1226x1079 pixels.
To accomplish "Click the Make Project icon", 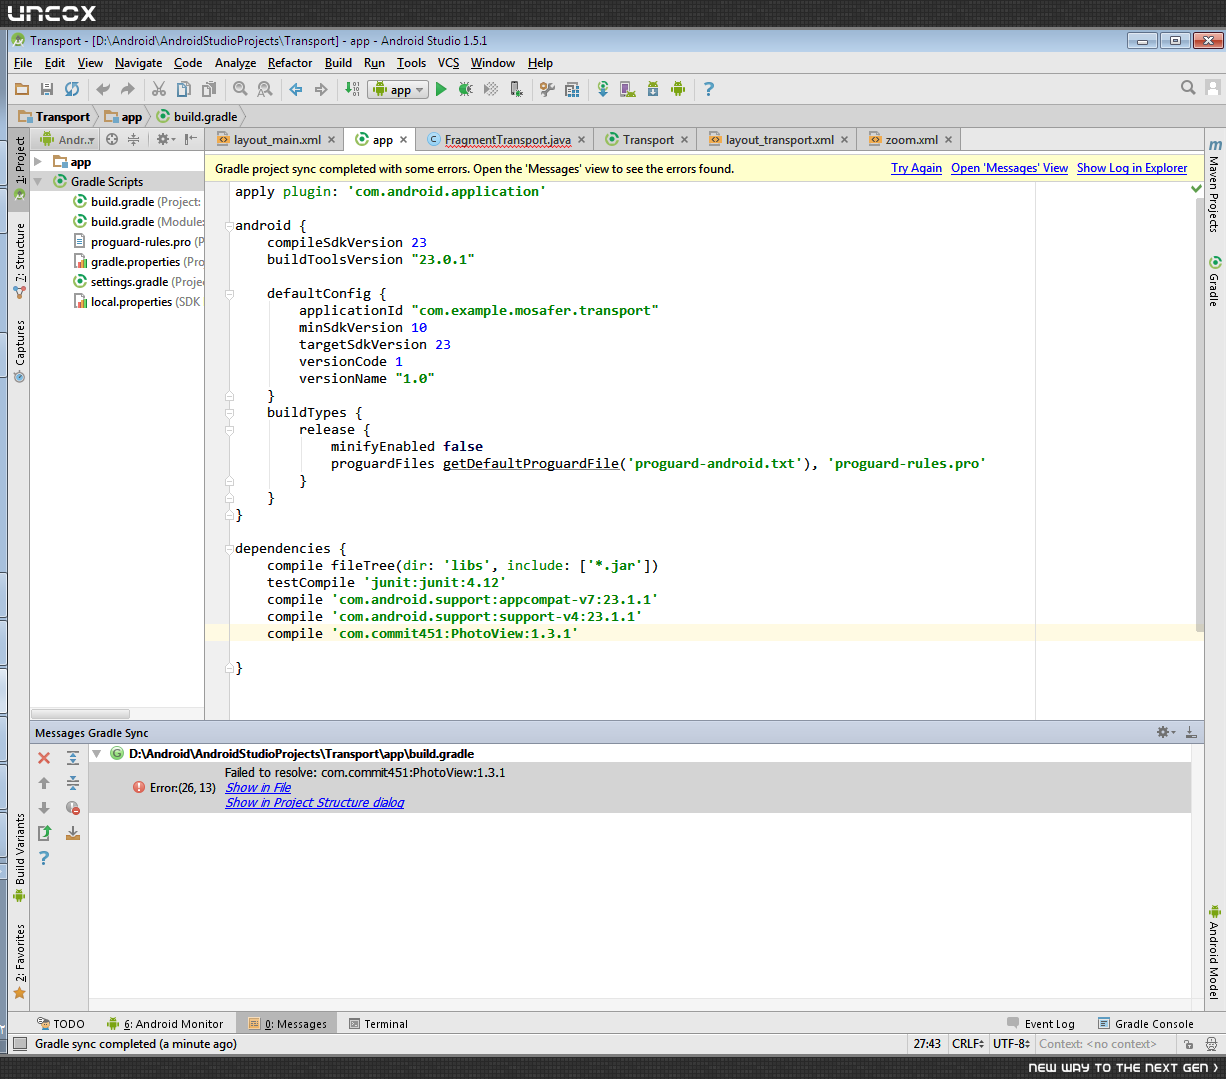I will [352, 89].
